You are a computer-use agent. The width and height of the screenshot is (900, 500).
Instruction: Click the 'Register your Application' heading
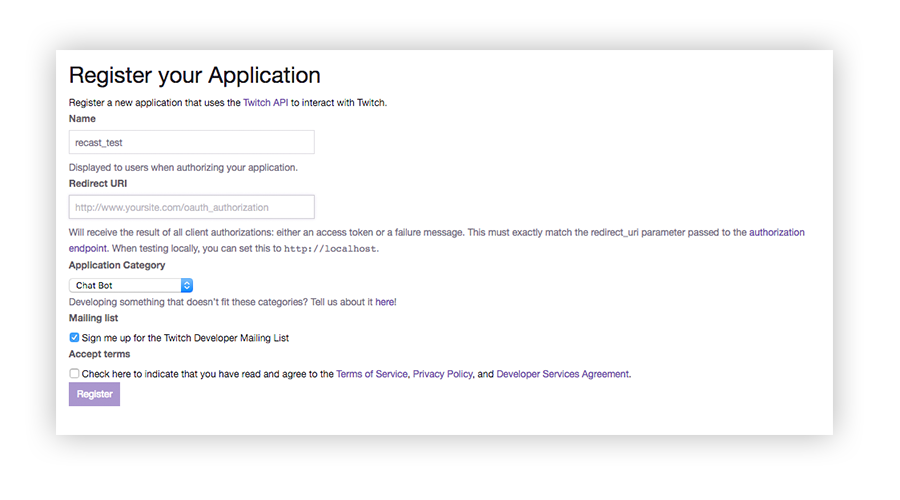[195, 76]
